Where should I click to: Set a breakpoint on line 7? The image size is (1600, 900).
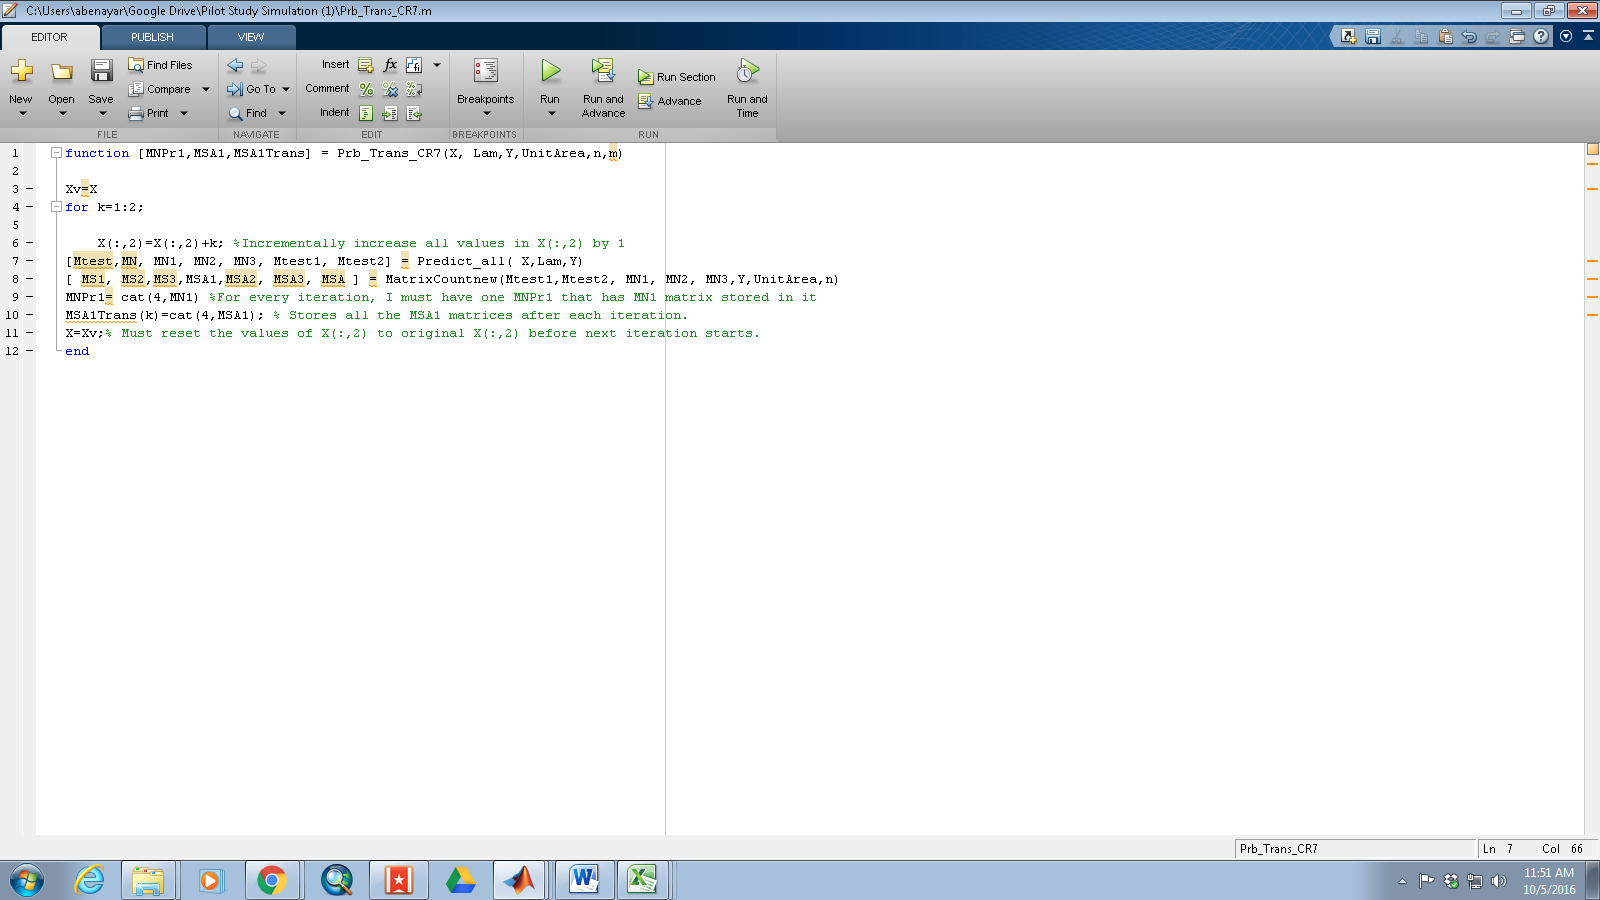point(29,261)
